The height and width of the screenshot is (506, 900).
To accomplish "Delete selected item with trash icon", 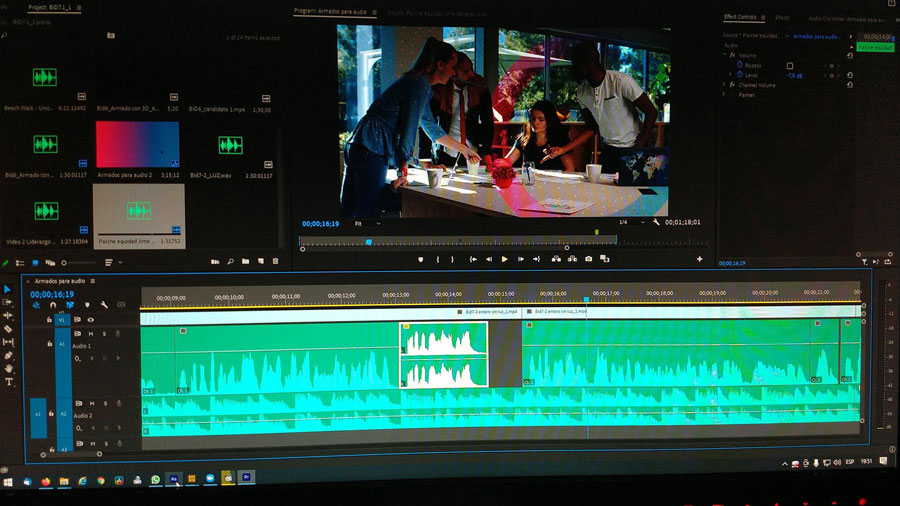I will (276, 262).
